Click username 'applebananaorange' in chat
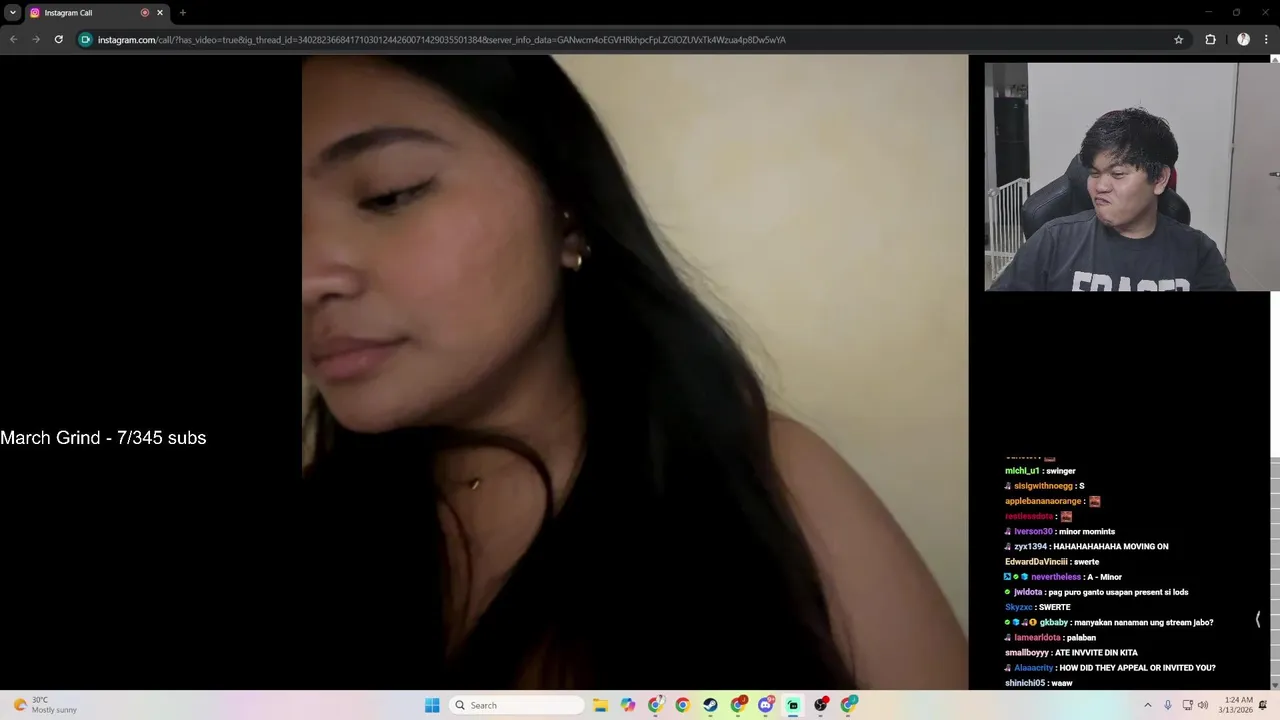1280x720 pixels. pyautogui.click(x=1043, y=501)
